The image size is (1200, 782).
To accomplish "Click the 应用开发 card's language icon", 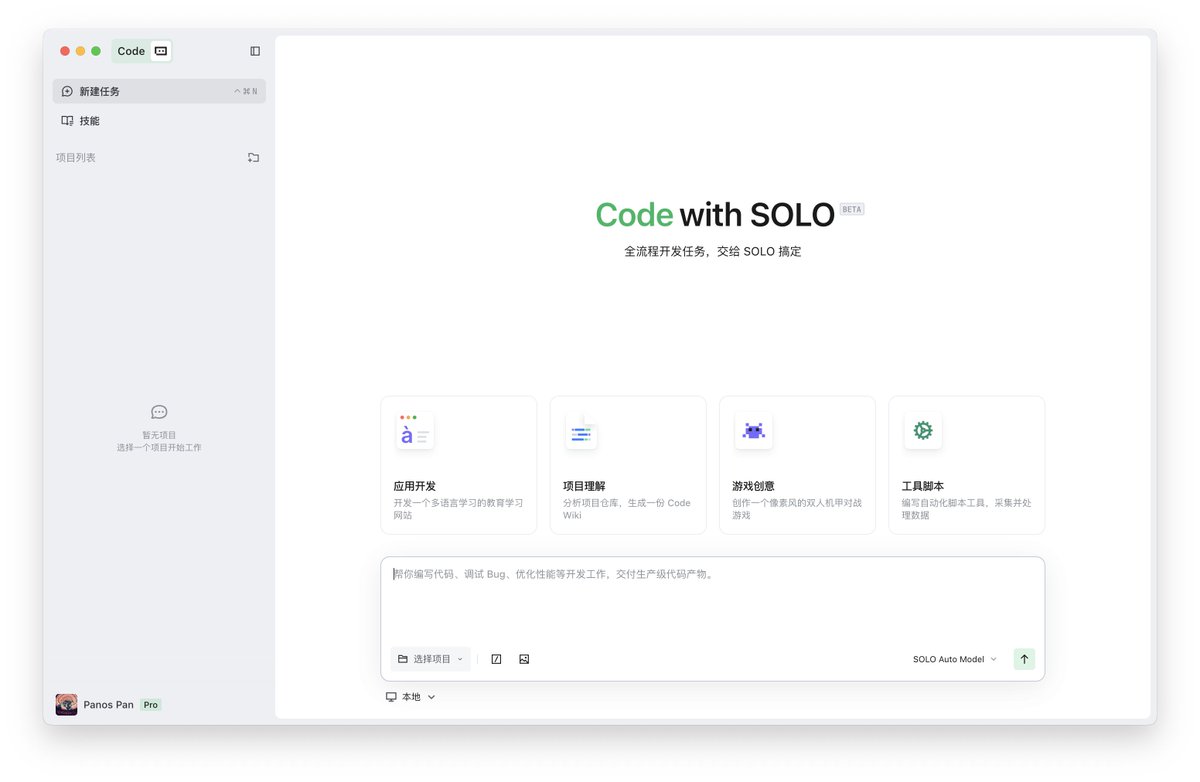I will (x=414, y=431).
